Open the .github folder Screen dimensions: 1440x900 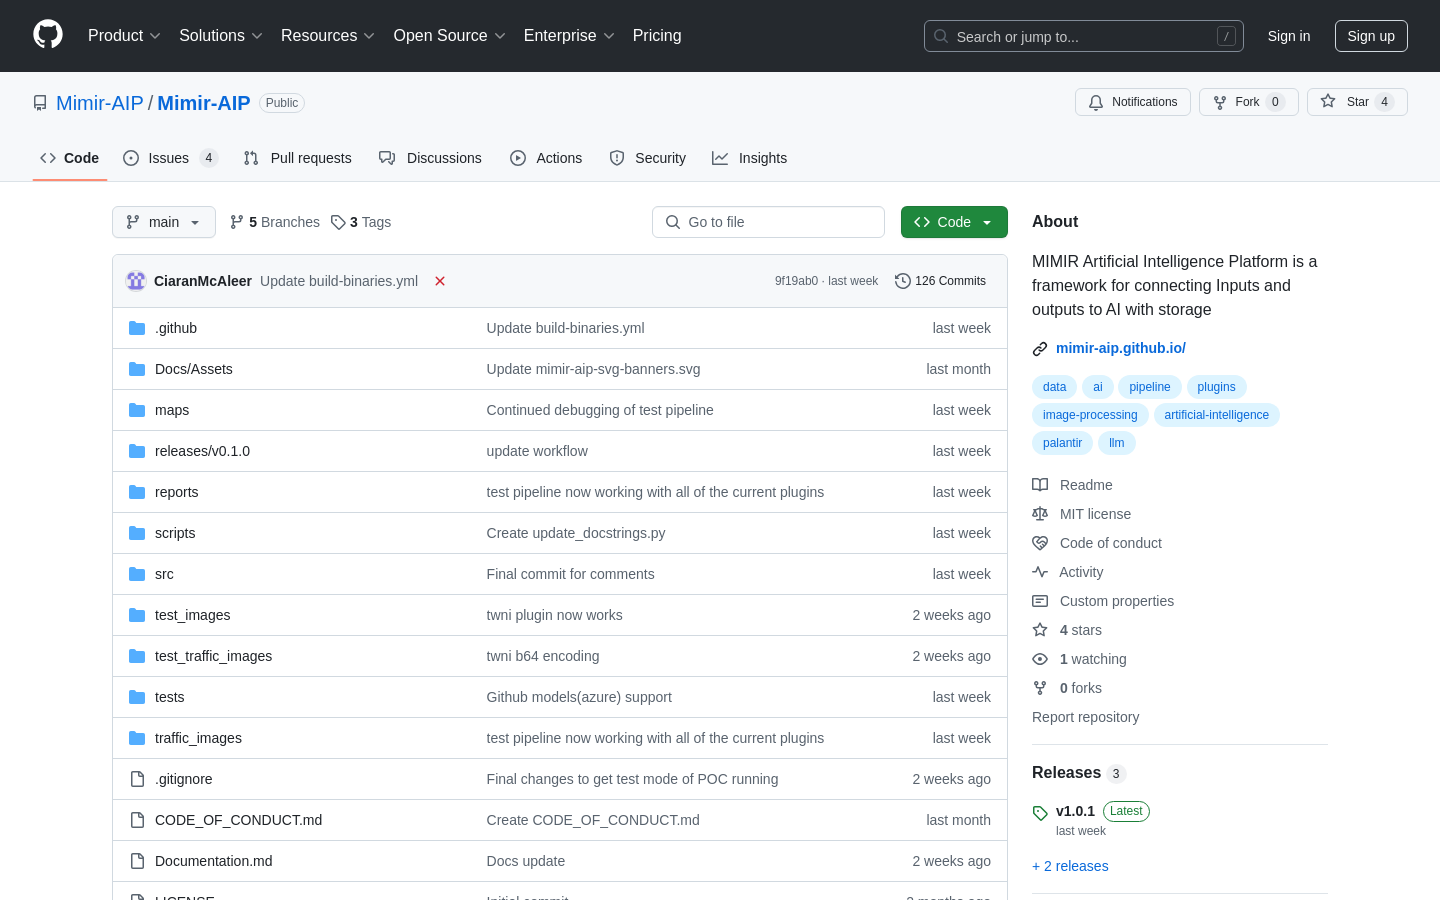[176, 328]
